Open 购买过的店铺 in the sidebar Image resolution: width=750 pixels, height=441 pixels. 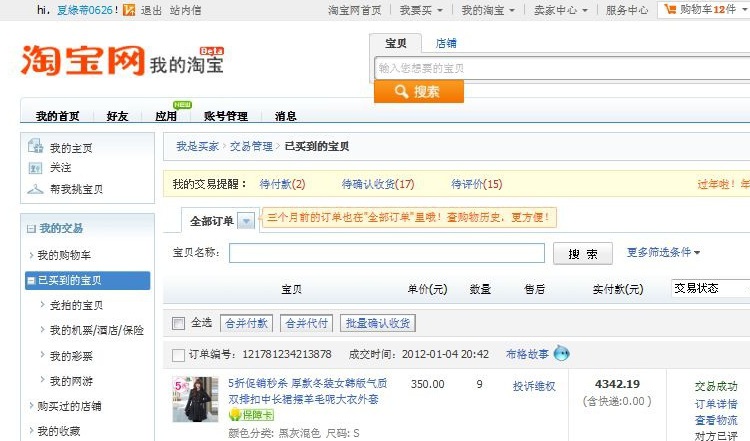click(69, 406)
